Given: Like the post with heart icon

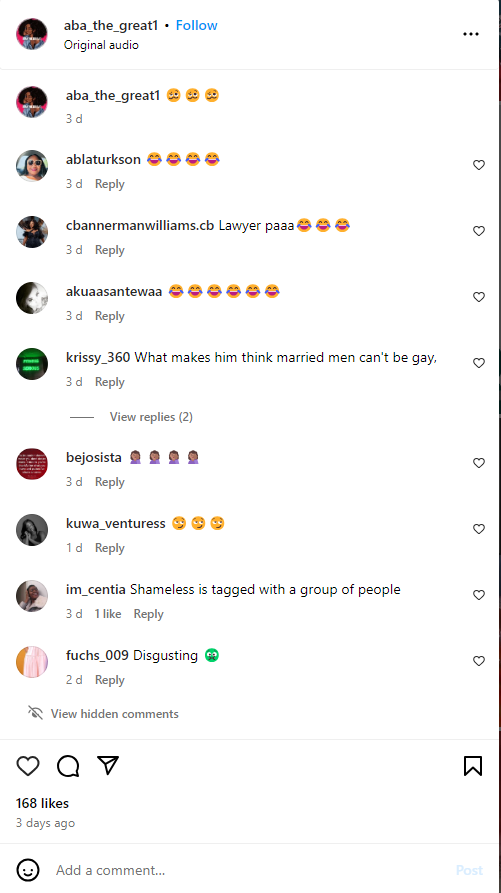Looking at the screenshot, I should point(28,766).
